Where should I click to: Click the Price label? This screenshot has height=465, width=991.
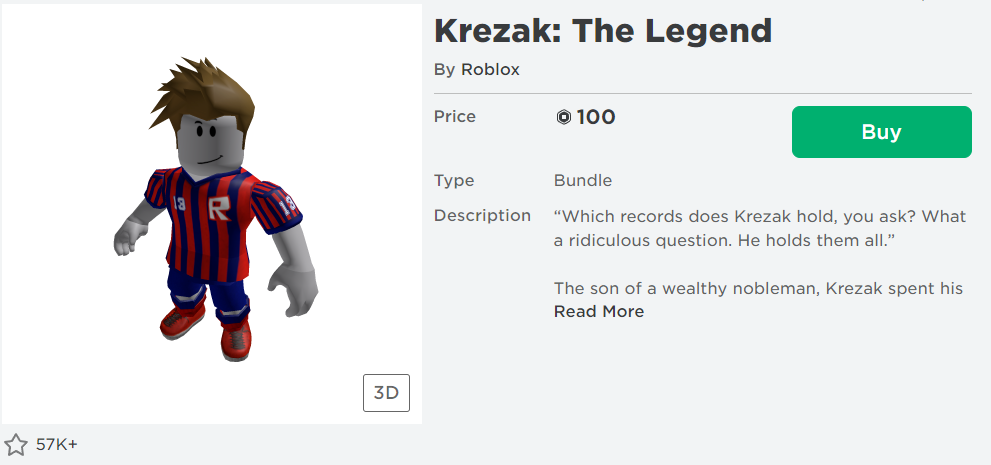click(x=455, y=117)
